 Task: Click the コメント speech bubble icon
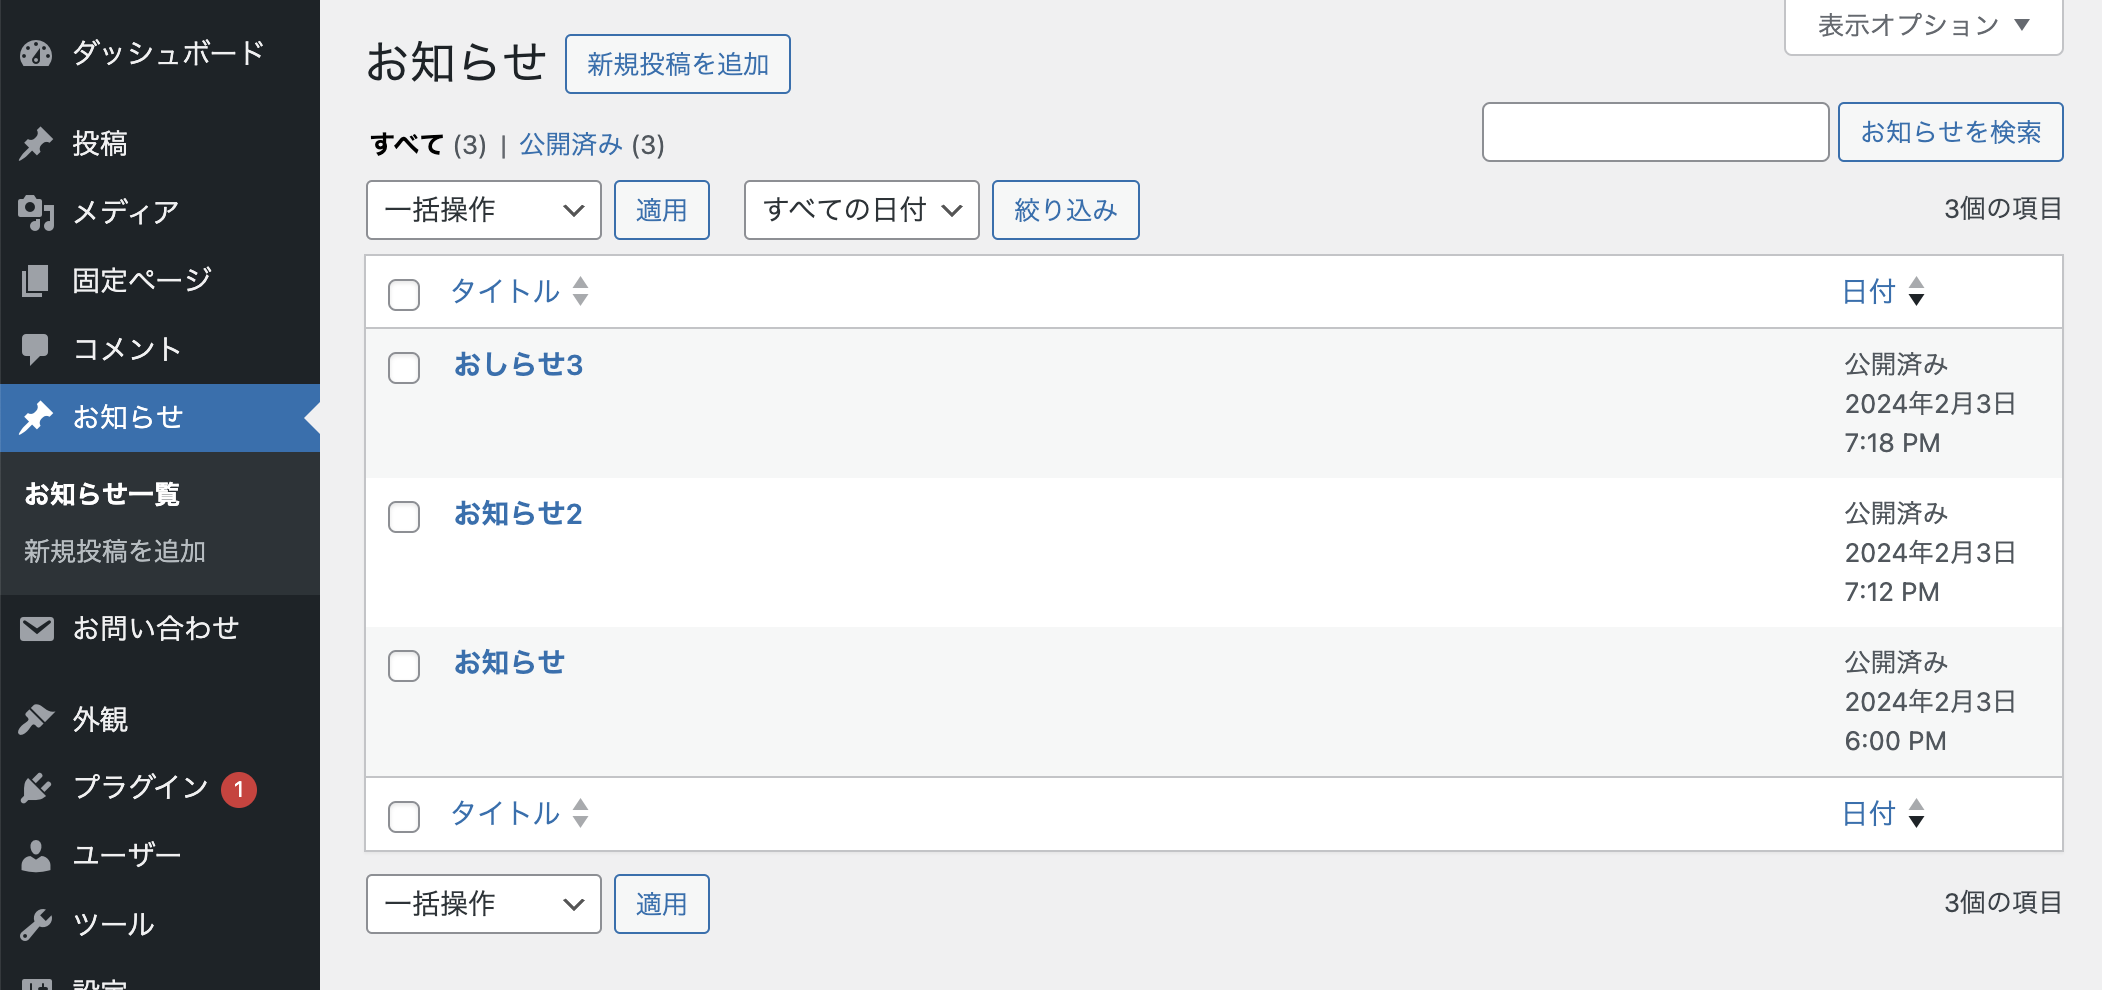point(36,349)
